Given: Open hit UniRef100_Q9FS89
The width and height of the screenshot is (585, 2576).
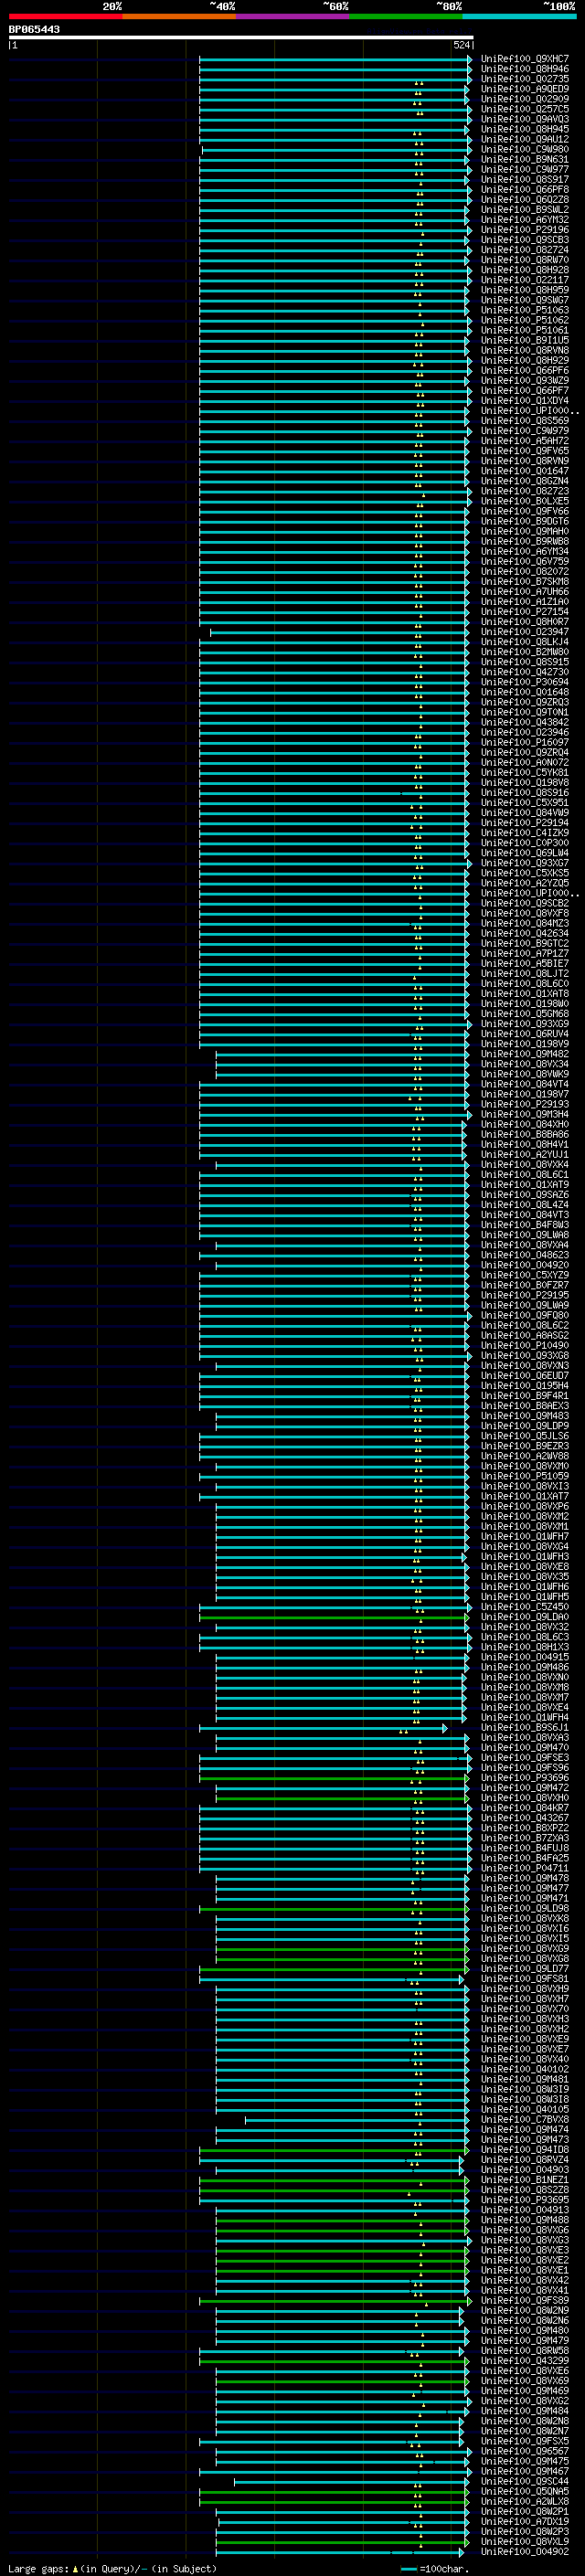Looking at the screenshot, I should (525, 2300).
